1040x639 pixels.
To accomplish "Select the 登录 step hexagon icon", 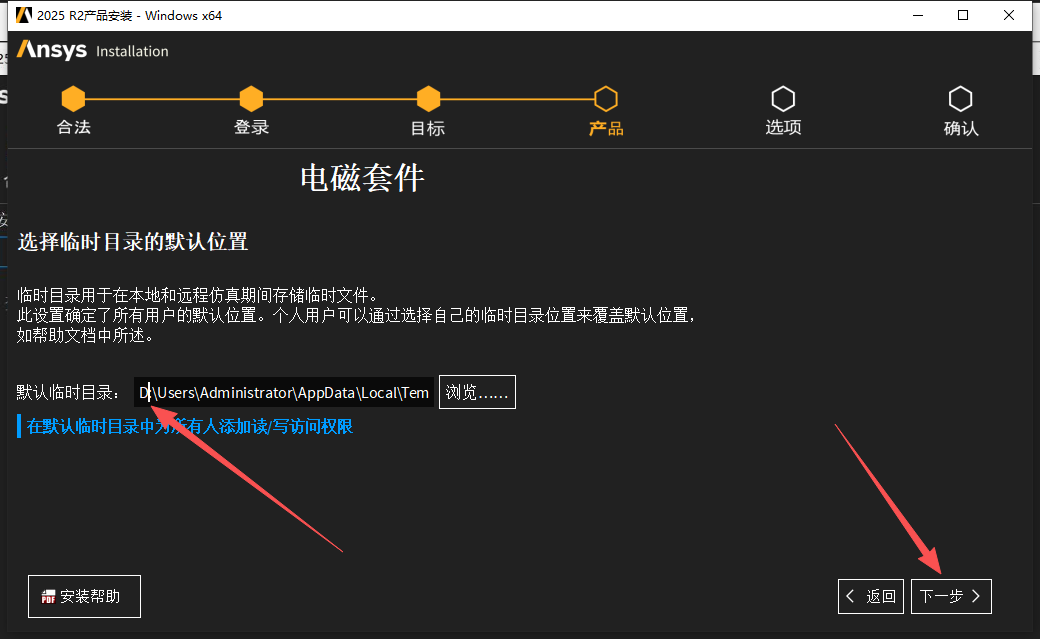I will [251, 99].
